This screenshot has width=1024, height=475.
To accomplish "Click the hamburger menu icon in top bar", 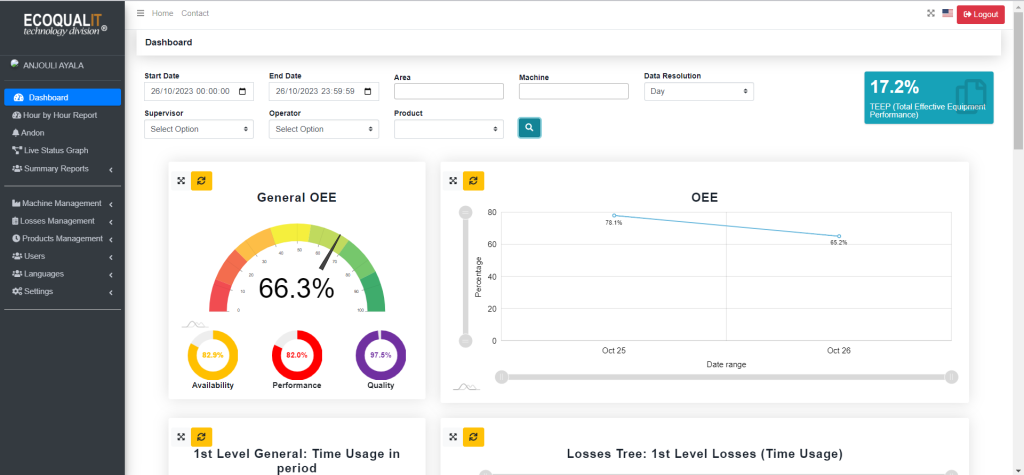I will point(141,13).
